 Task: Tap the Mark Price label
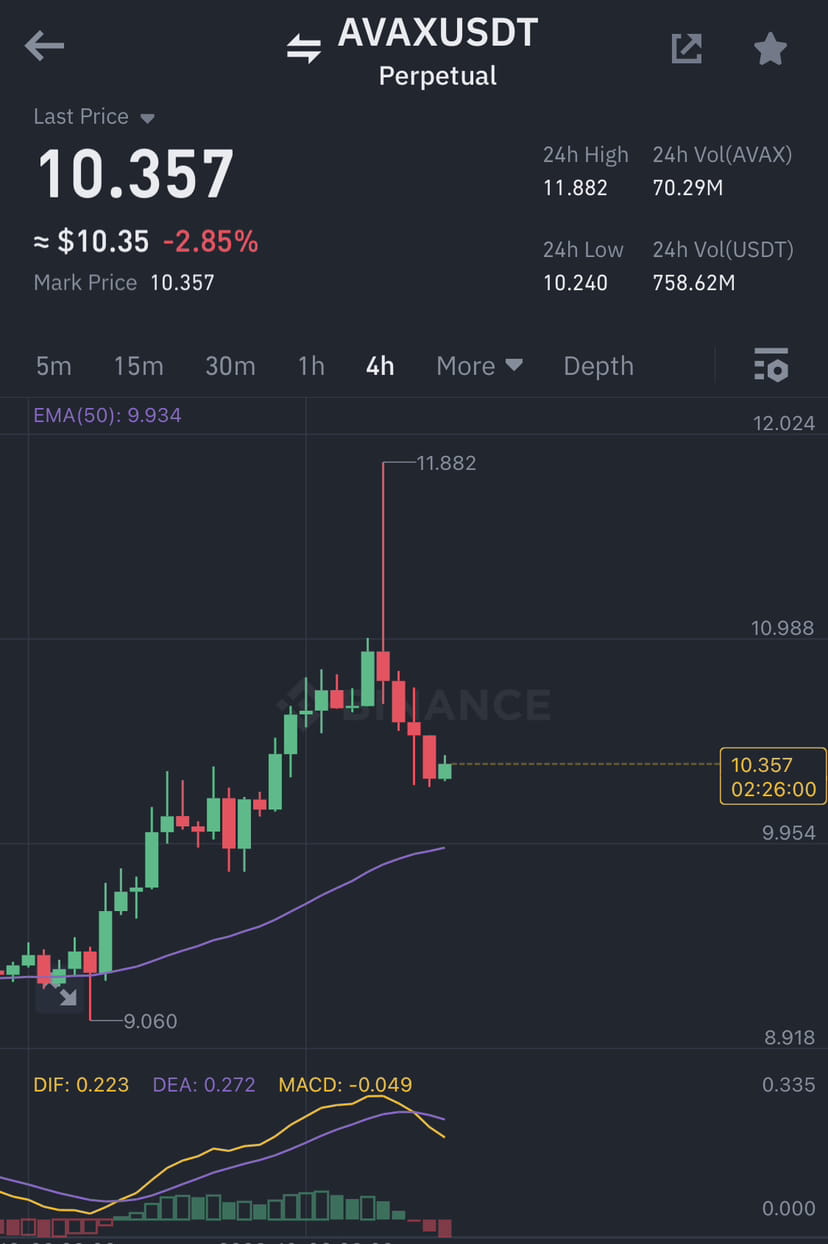pyautogui.click(x=85, y=283)
